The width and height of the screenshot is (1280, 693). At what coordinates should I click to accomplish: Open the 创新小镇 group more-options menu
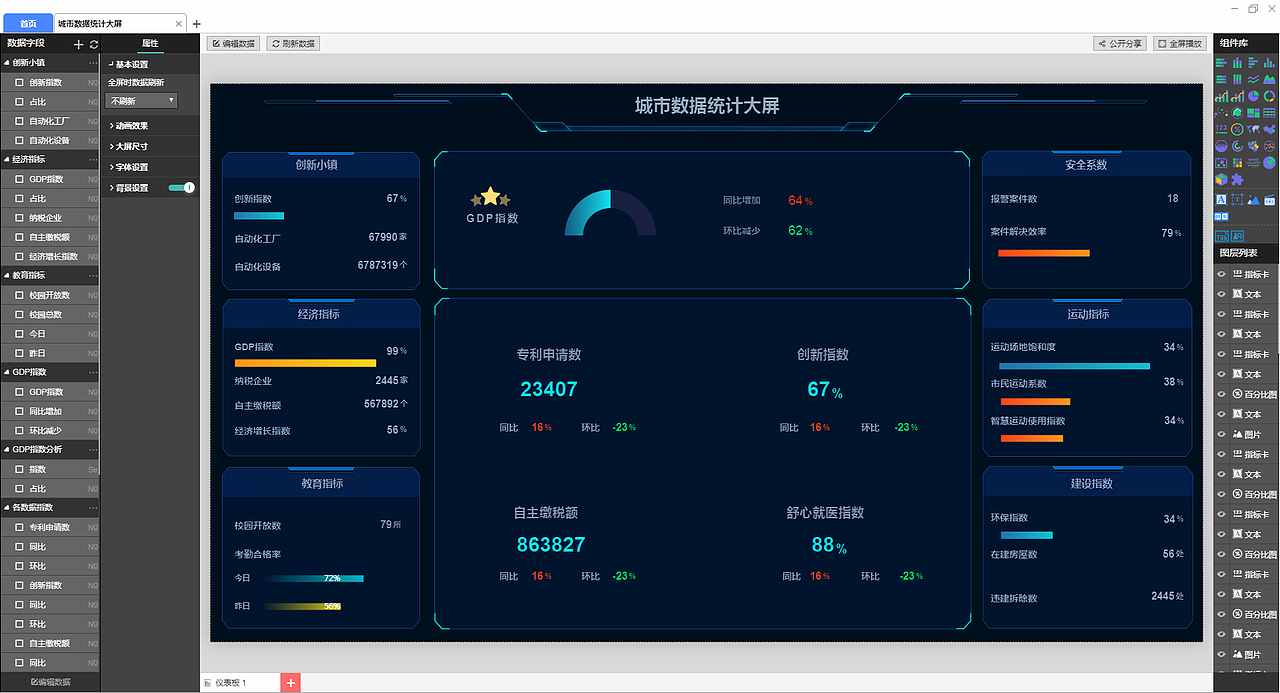click(x=93, y=62)
